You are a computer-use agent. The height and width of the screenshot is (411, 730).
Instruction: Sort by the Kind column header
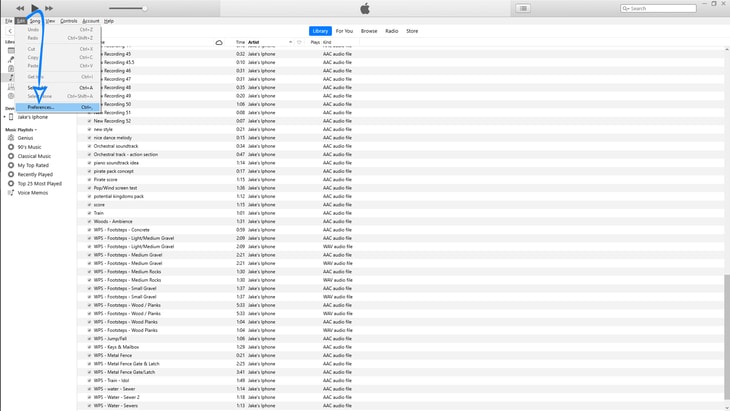click(327, 42)
